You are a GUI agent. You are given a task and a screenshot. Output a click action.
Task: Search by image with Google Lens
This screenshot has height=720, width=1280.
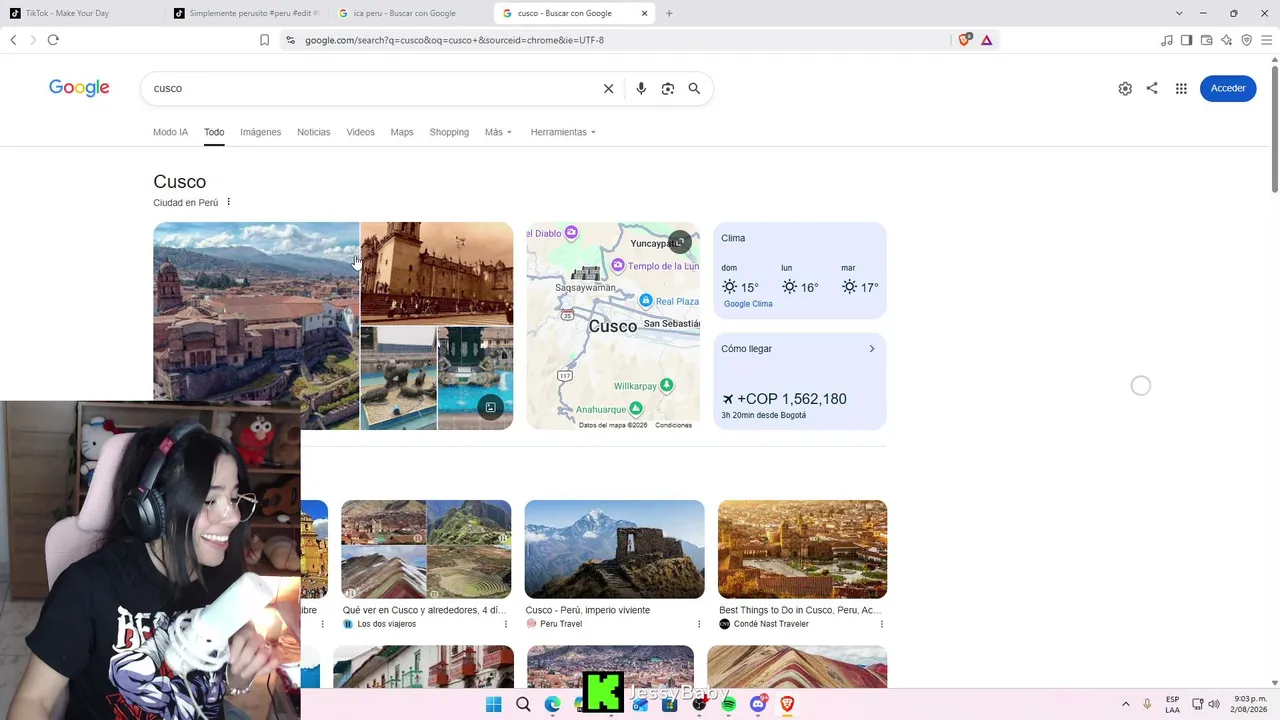(668, 89)
